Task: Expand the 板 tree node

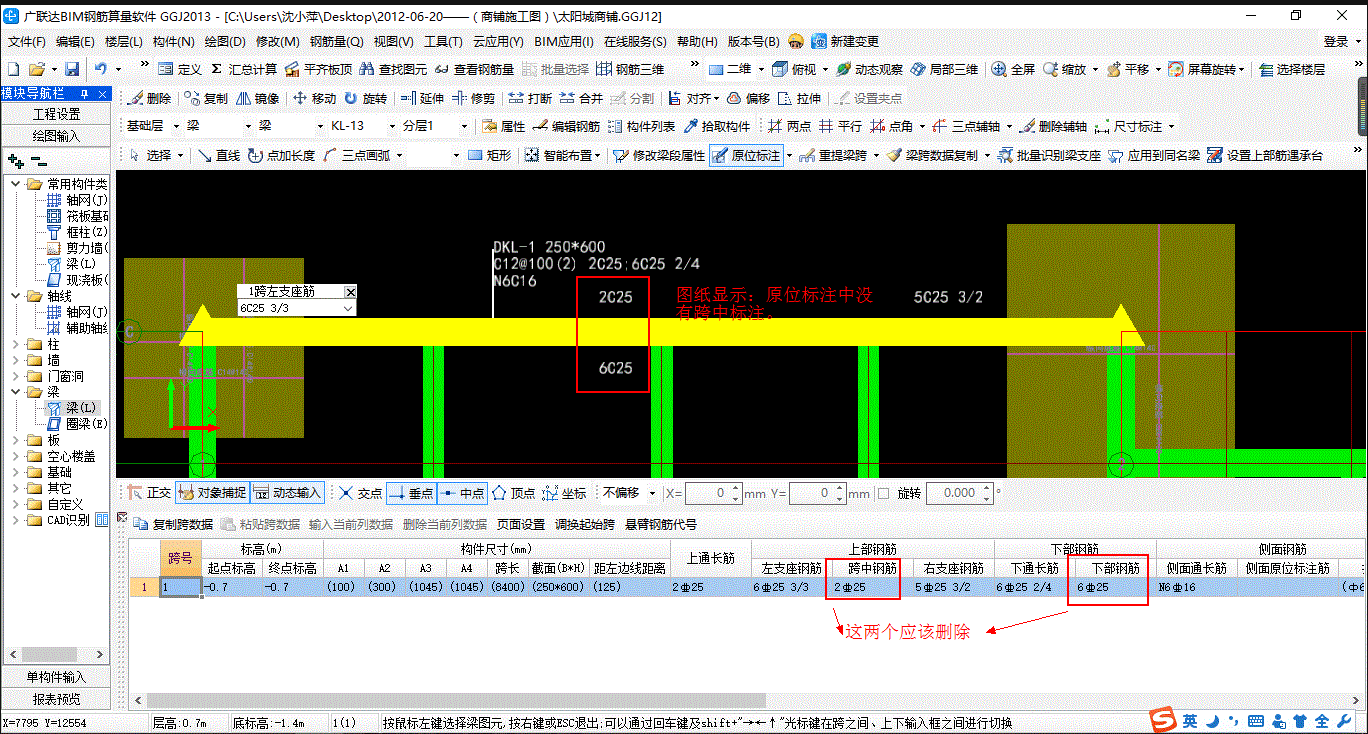Action: 17,440
